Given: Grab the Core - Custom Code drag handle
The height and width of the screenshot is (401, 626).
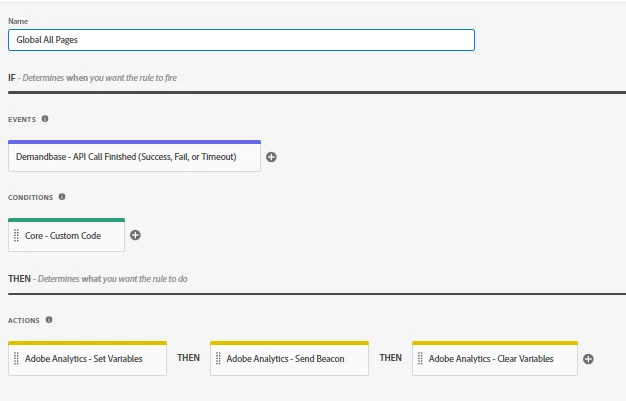Looking at the screenshot, I should [16, 235].
